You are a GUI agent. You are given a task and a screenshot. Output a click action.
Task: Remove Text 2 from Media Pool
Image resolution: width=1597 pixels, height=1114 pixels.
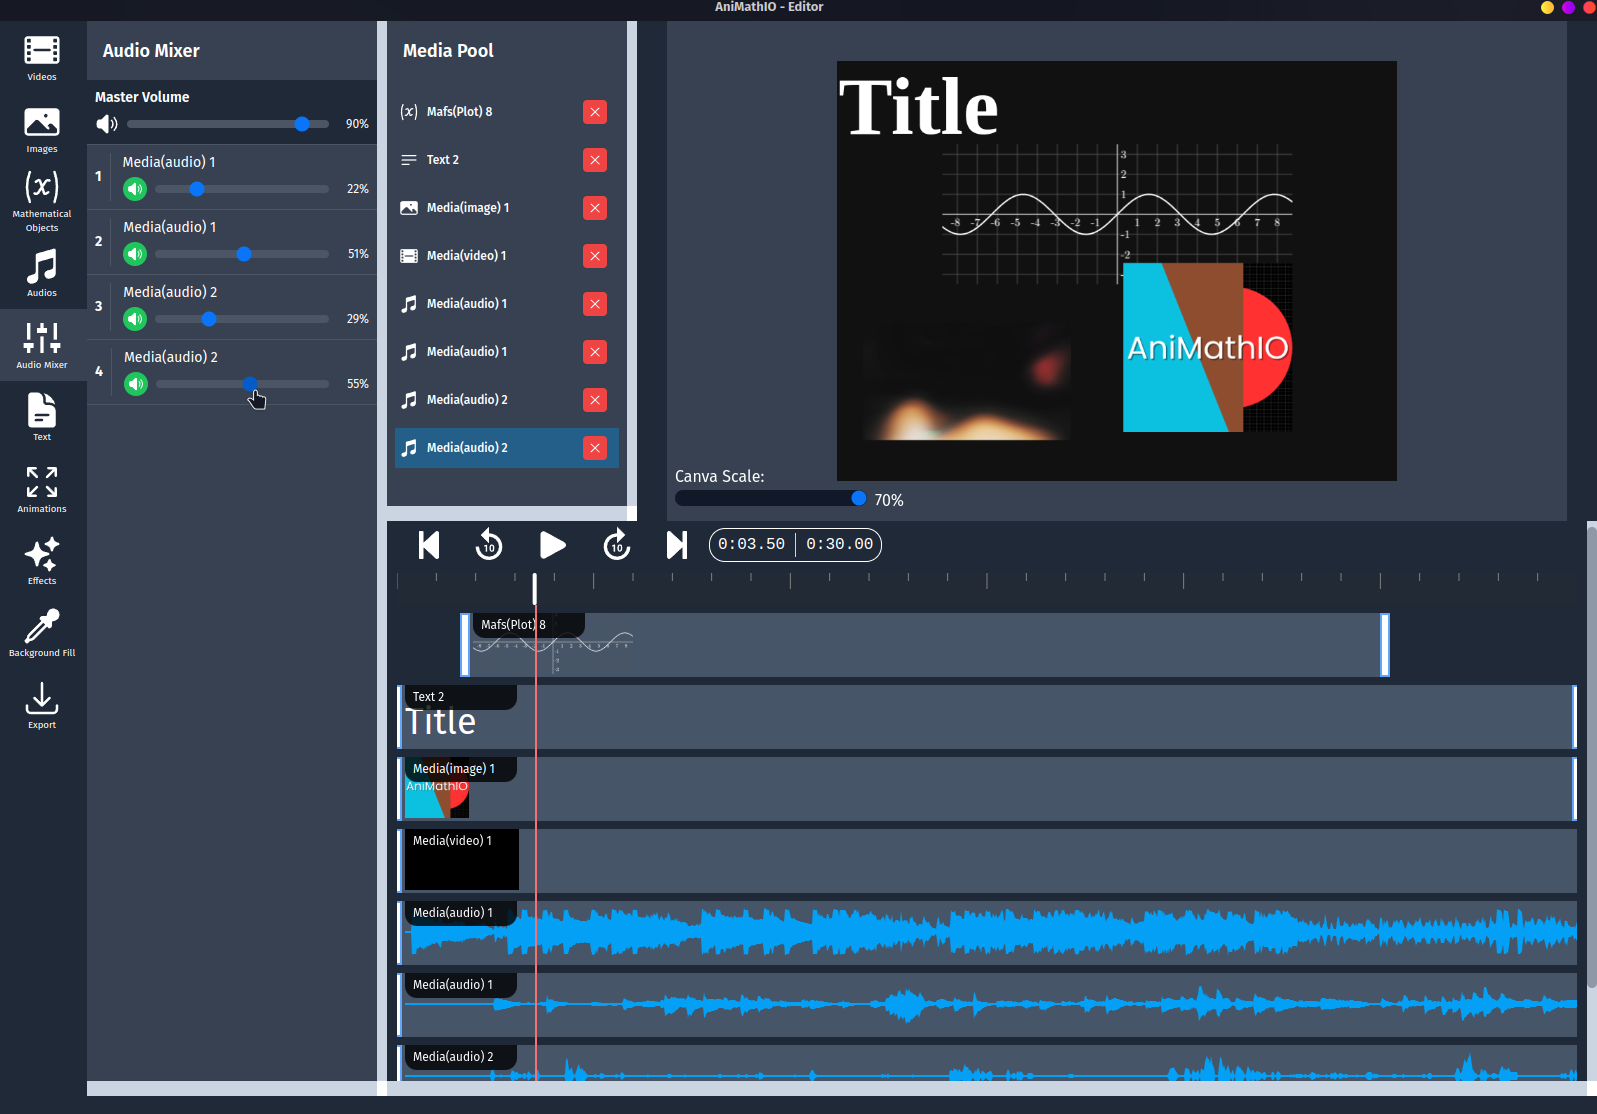[x=595, y=160]
